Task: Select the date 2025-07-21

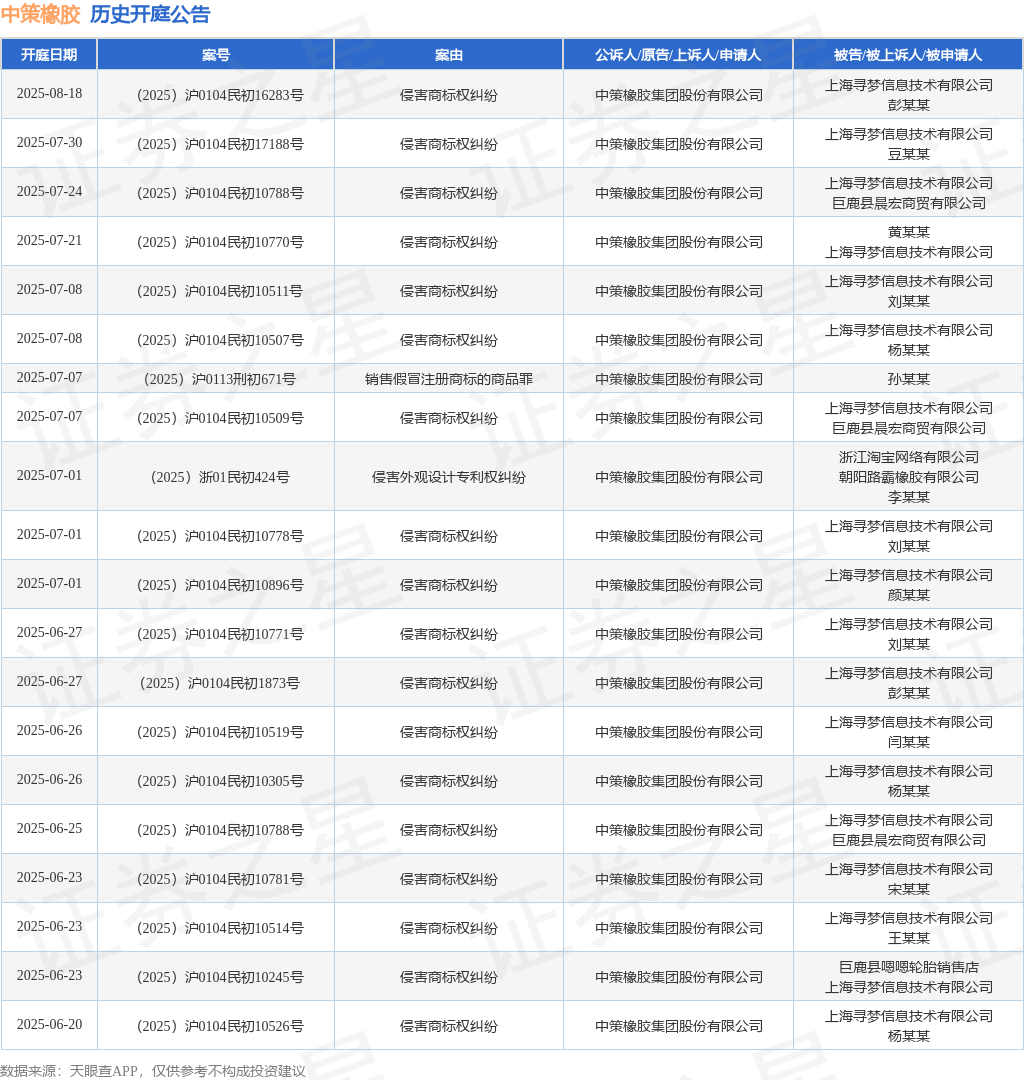Action: pyautogui.click(x=49, y=240)
